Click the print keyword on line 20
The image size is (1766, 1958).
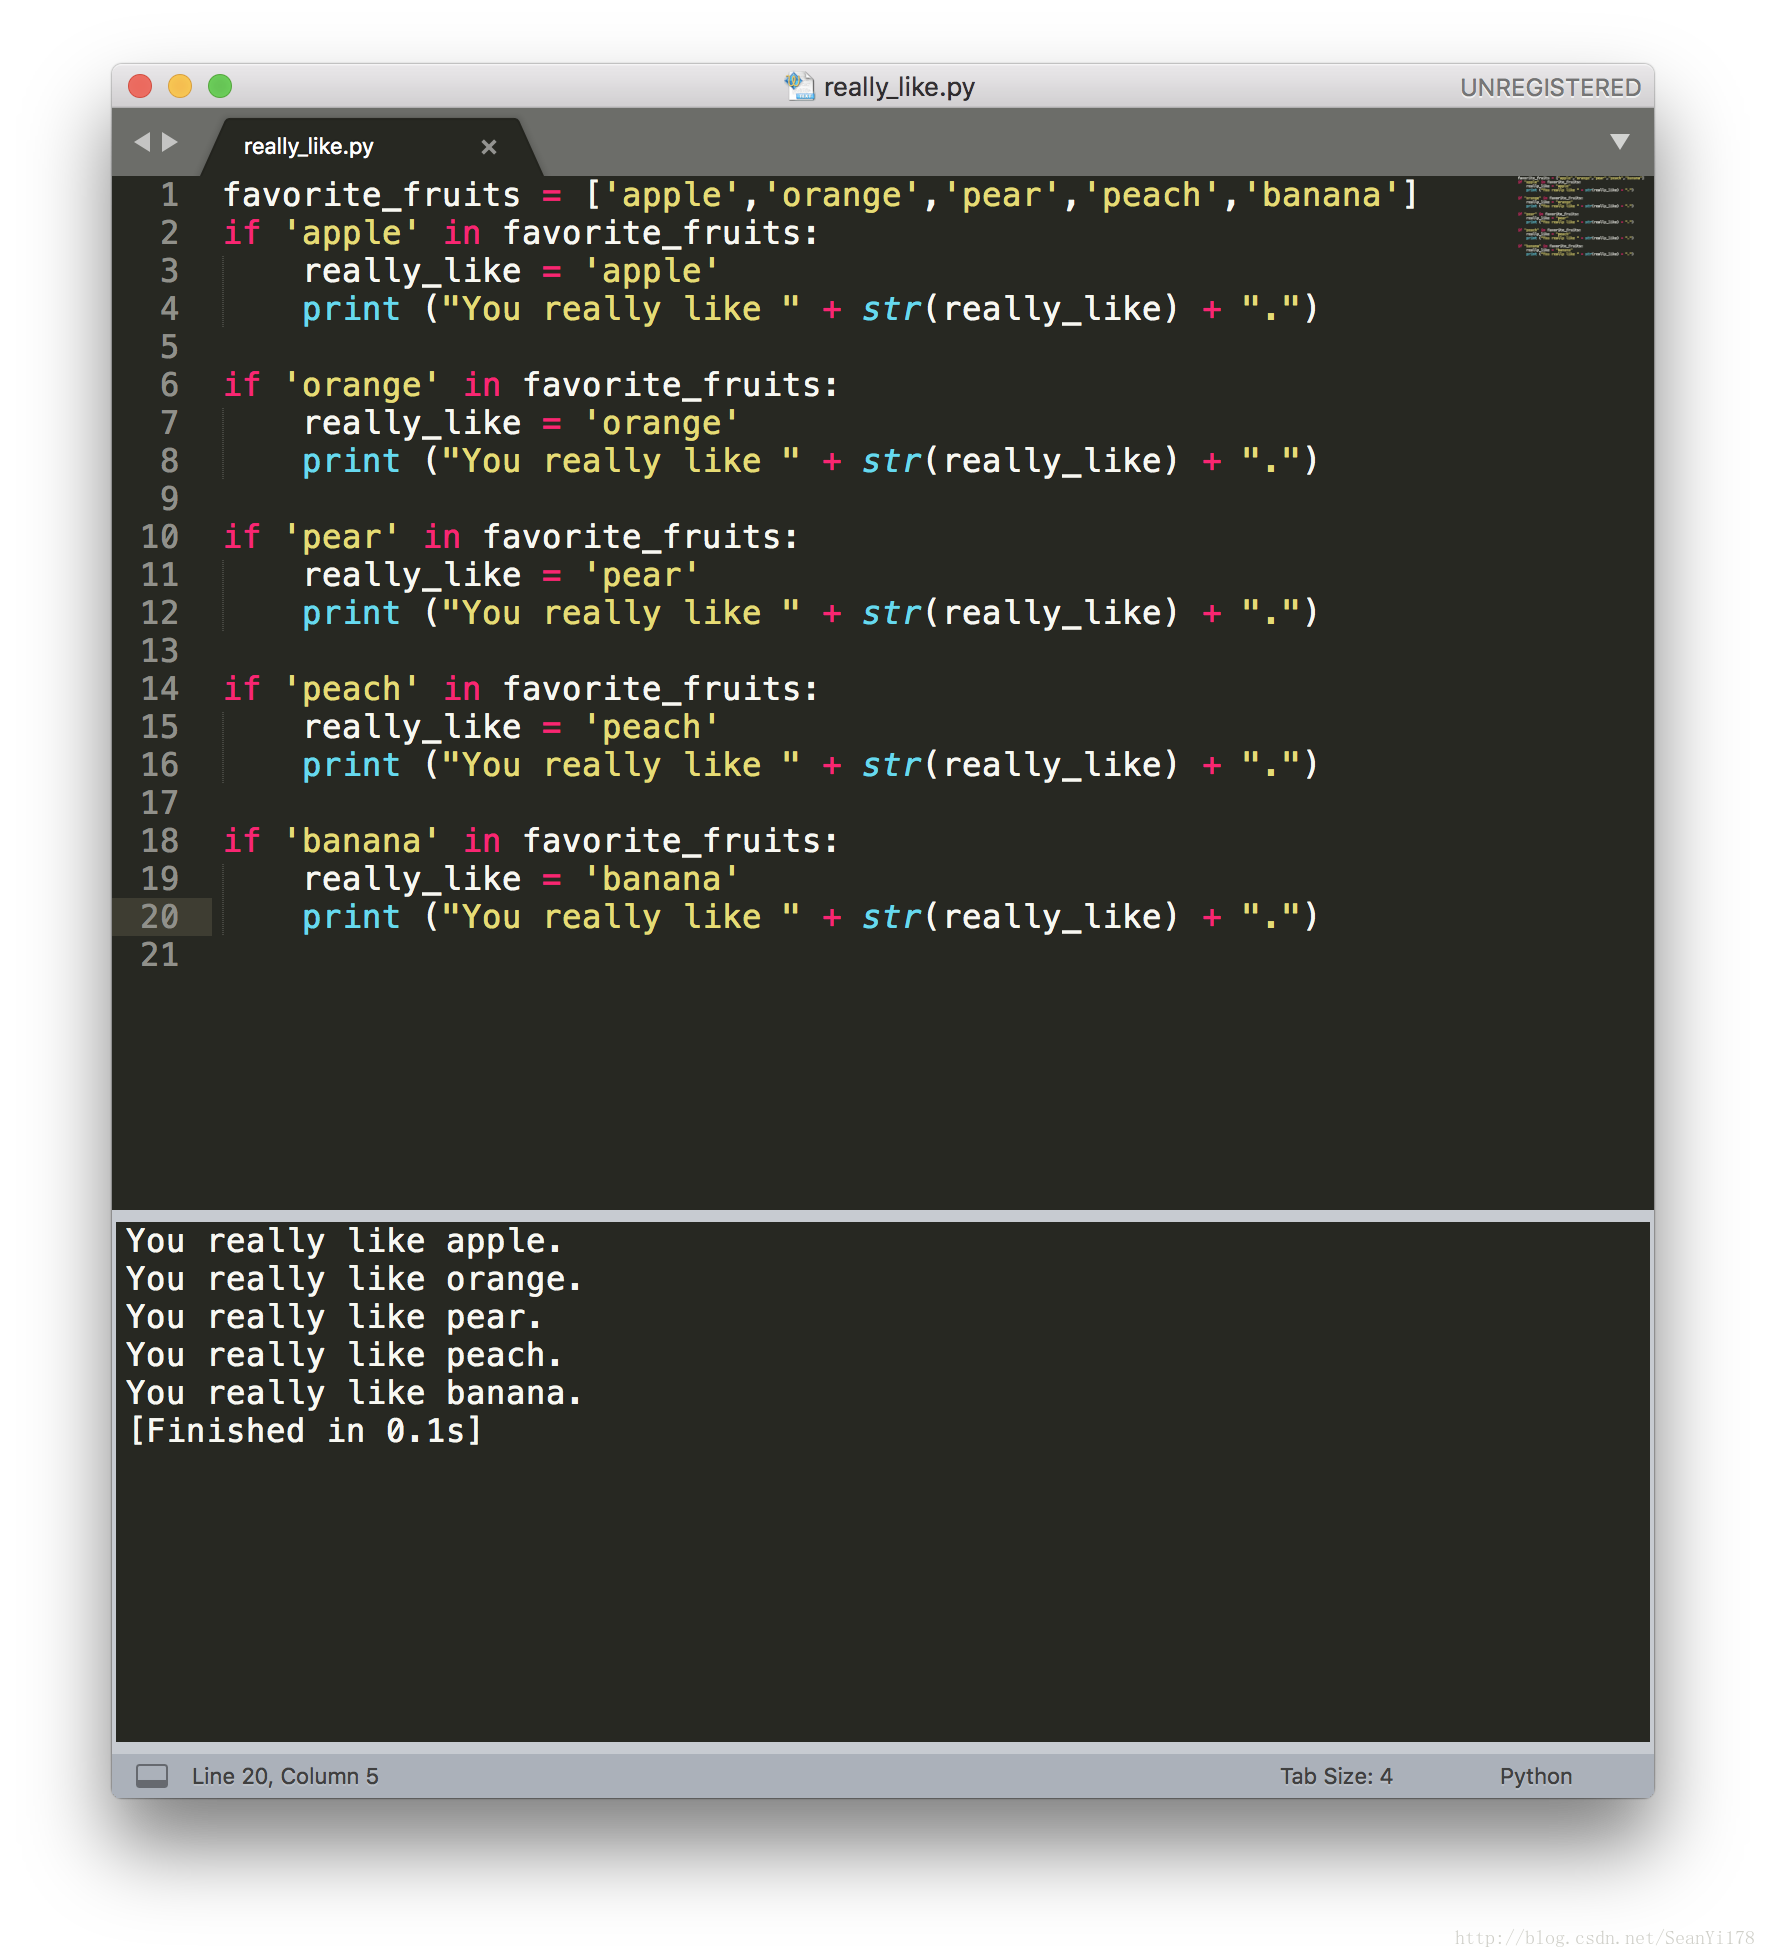pos(351,917)
